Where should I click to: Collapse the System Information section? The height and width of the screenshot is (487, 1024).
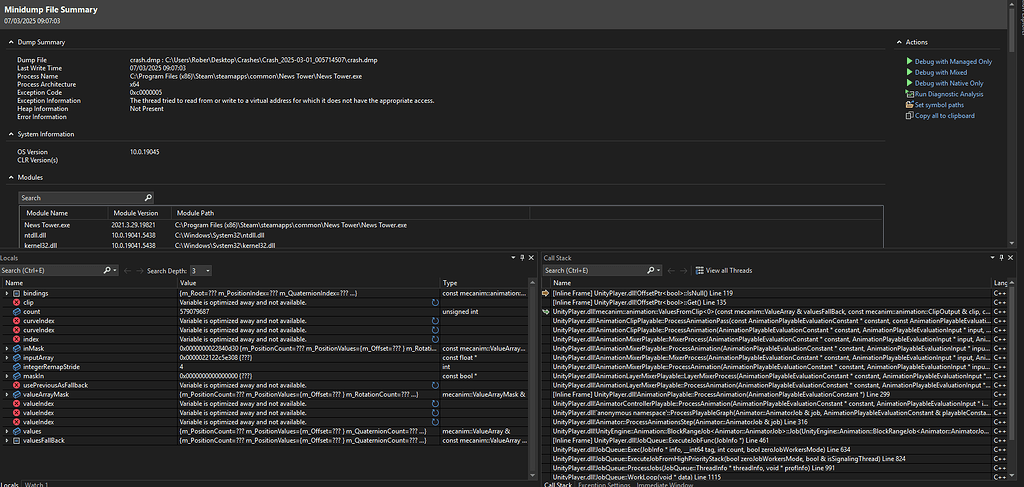(x=10, y=134)
